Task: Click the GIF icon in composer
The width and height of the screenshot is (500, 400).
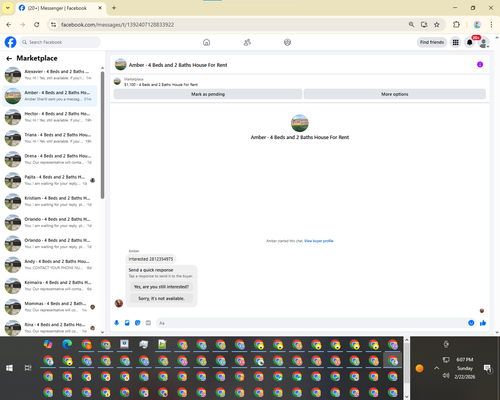Action: coord(148,323)
